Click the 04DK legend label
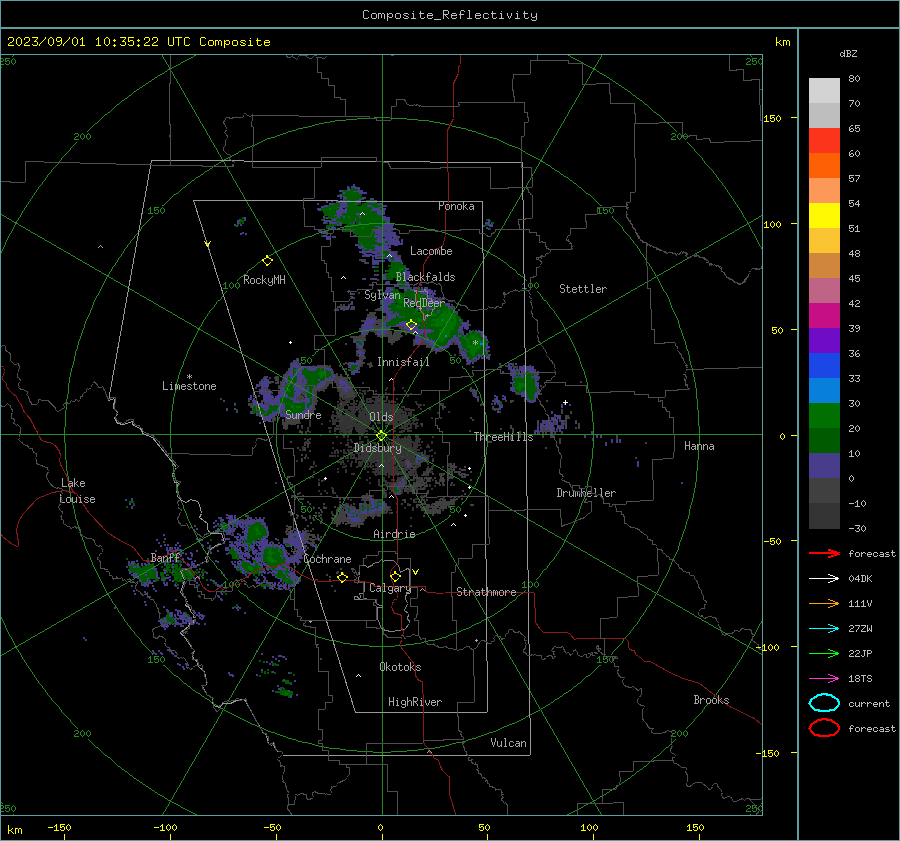Viewport: 900px width, 841px height. tap(860, 579)
